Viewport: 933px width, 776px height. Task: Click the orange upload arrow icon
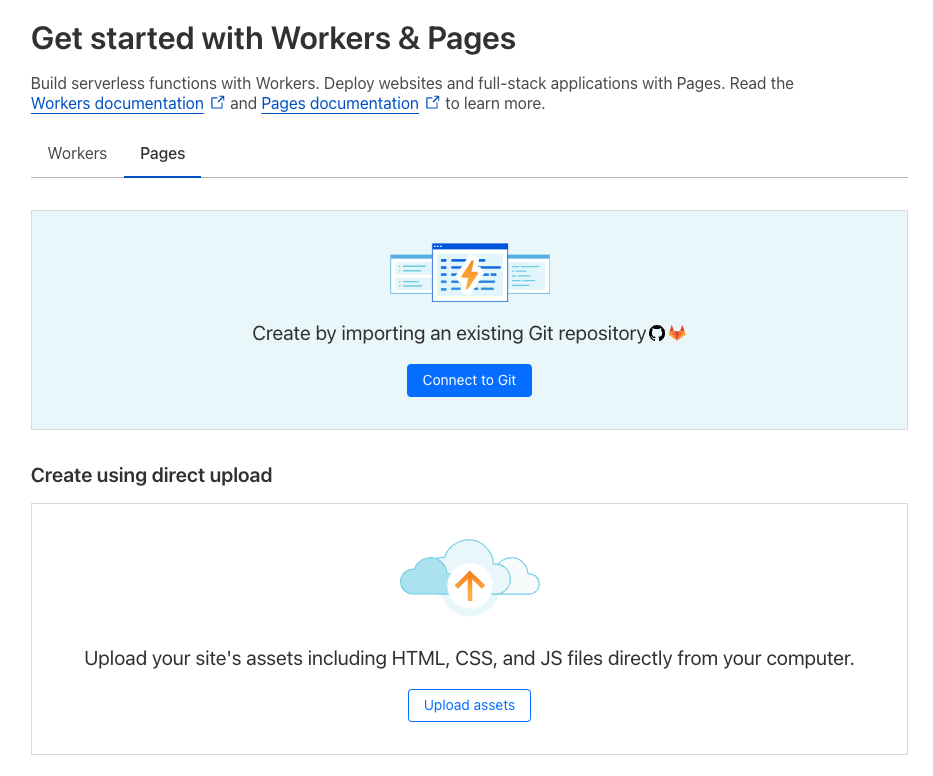[469, 583]
